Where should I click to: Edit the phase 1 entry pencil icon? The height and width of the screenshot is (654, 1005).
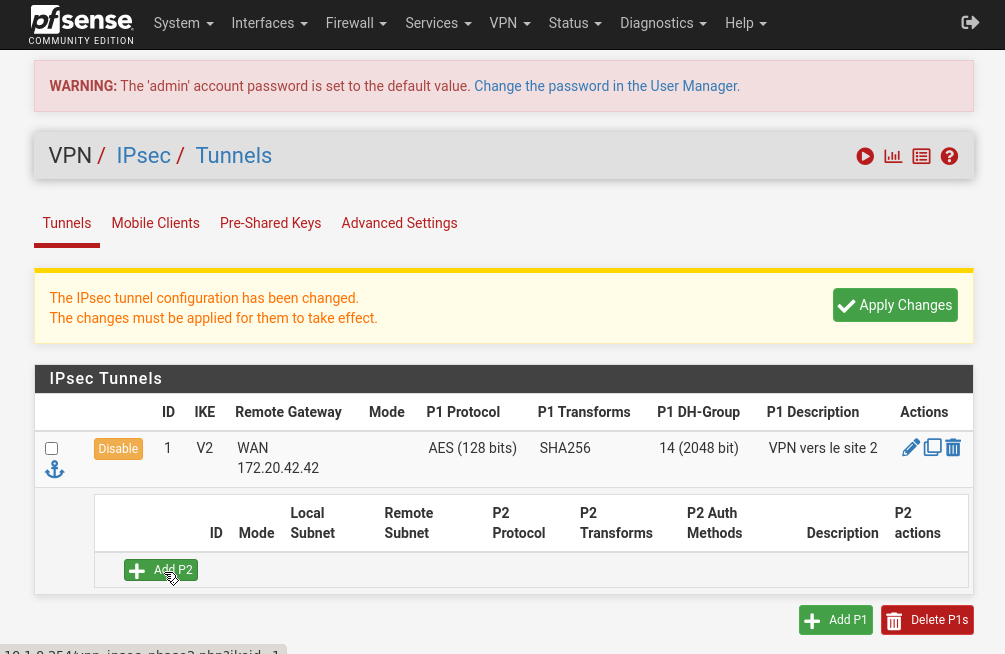point(910,448)
